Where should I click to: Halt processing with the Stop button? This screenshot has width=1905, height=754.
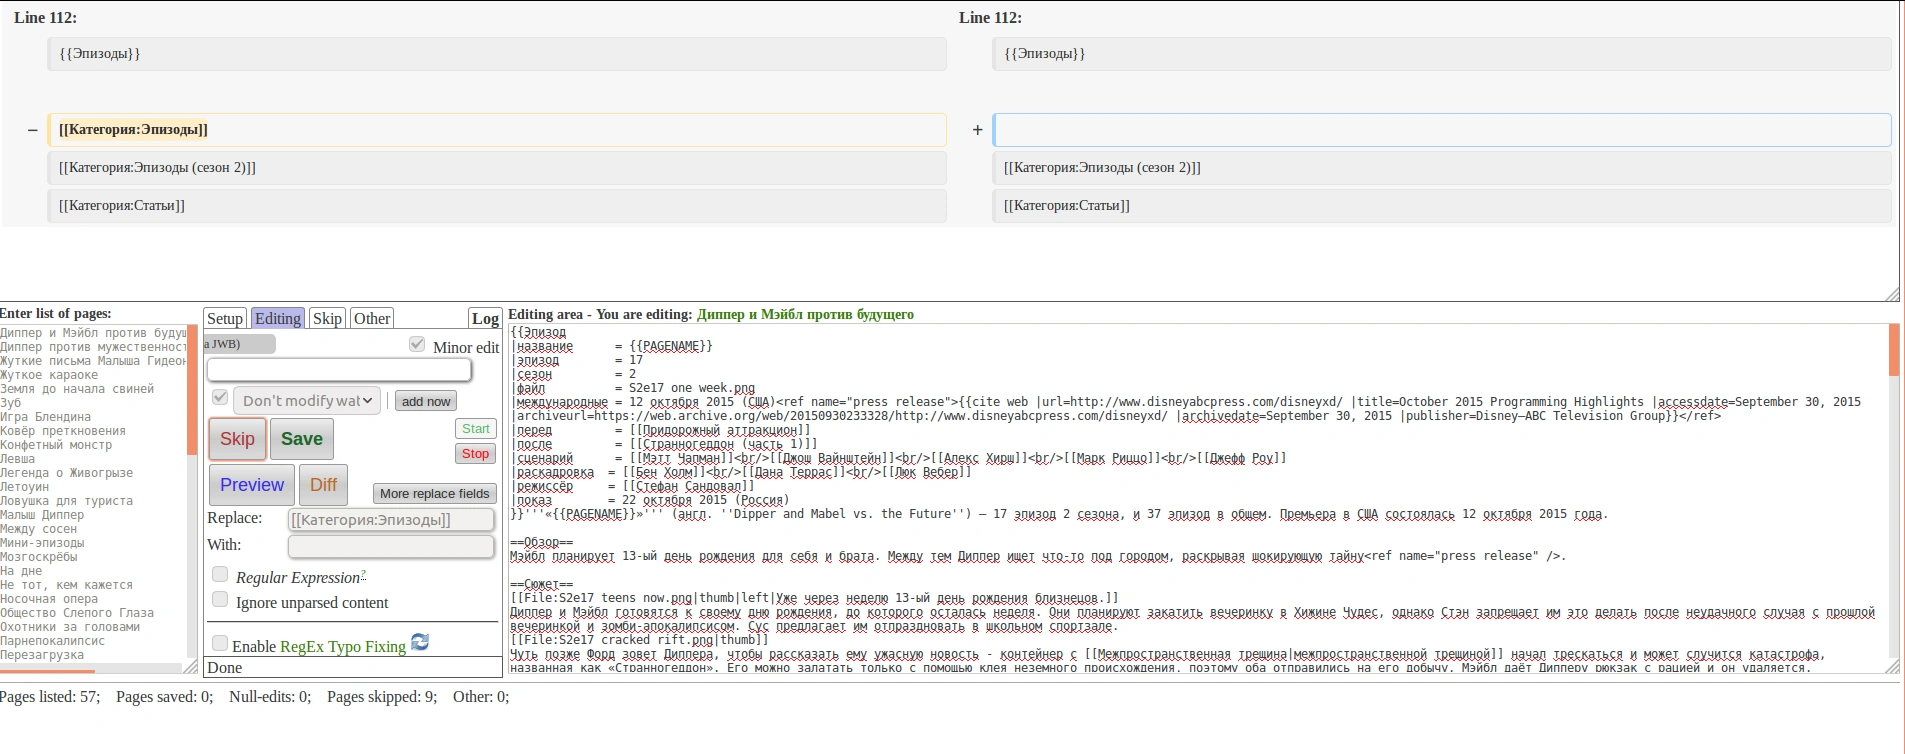click(x=476, y=454)
